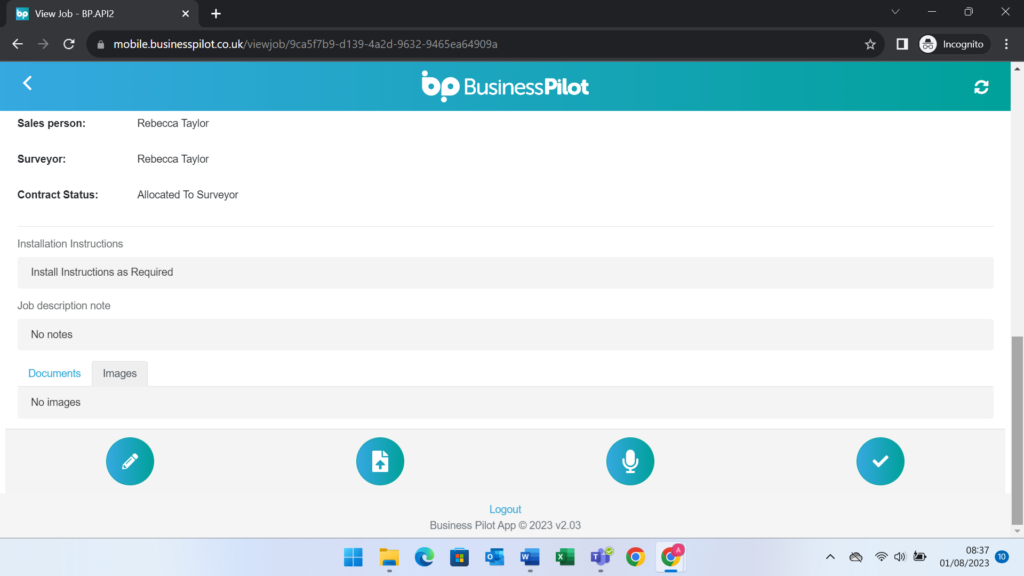Open Microsoft Teams from the taskbar
This screenshot has height=576, width=1024.
pos(600,557)
